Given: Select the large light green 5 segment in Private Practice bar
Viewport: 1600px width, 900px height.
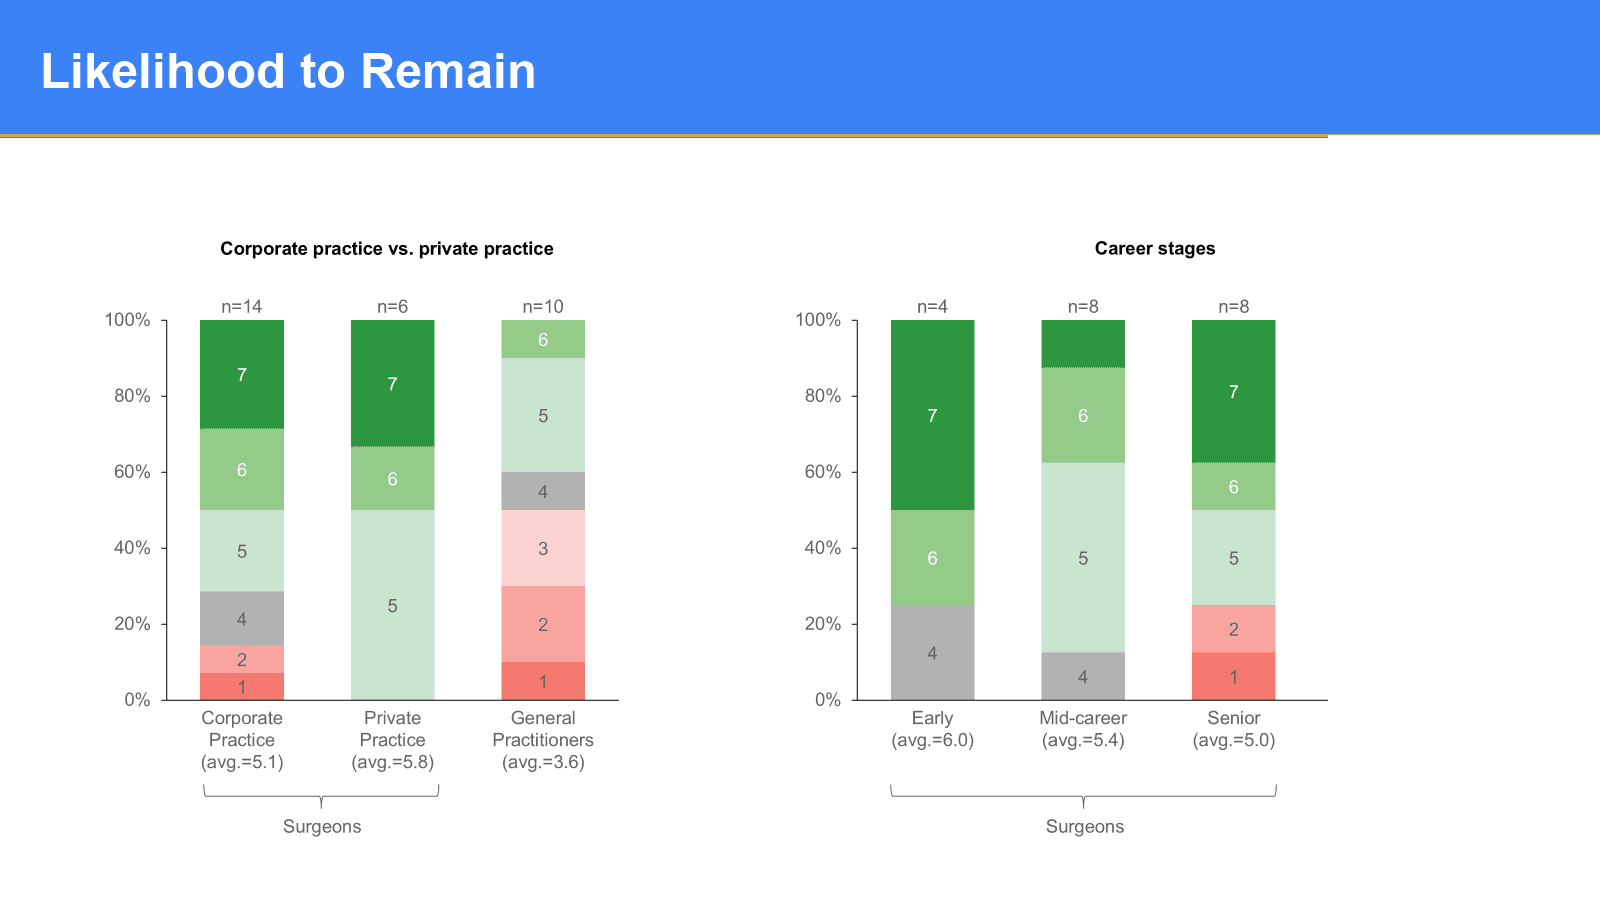Looking at the screenshot, I should [392, 605].
